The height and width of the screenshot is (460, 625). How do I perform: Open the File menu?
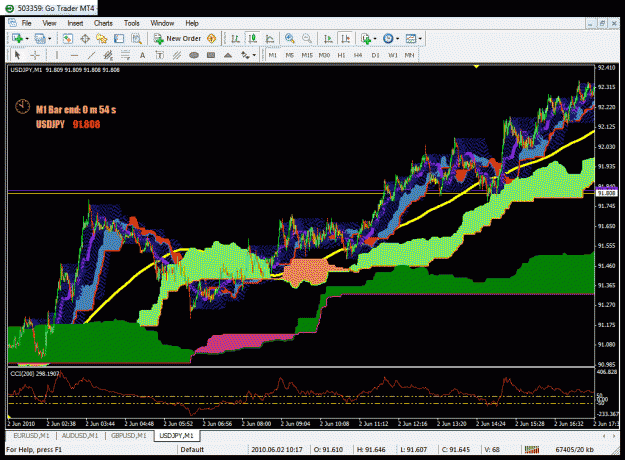click(26, 23)
